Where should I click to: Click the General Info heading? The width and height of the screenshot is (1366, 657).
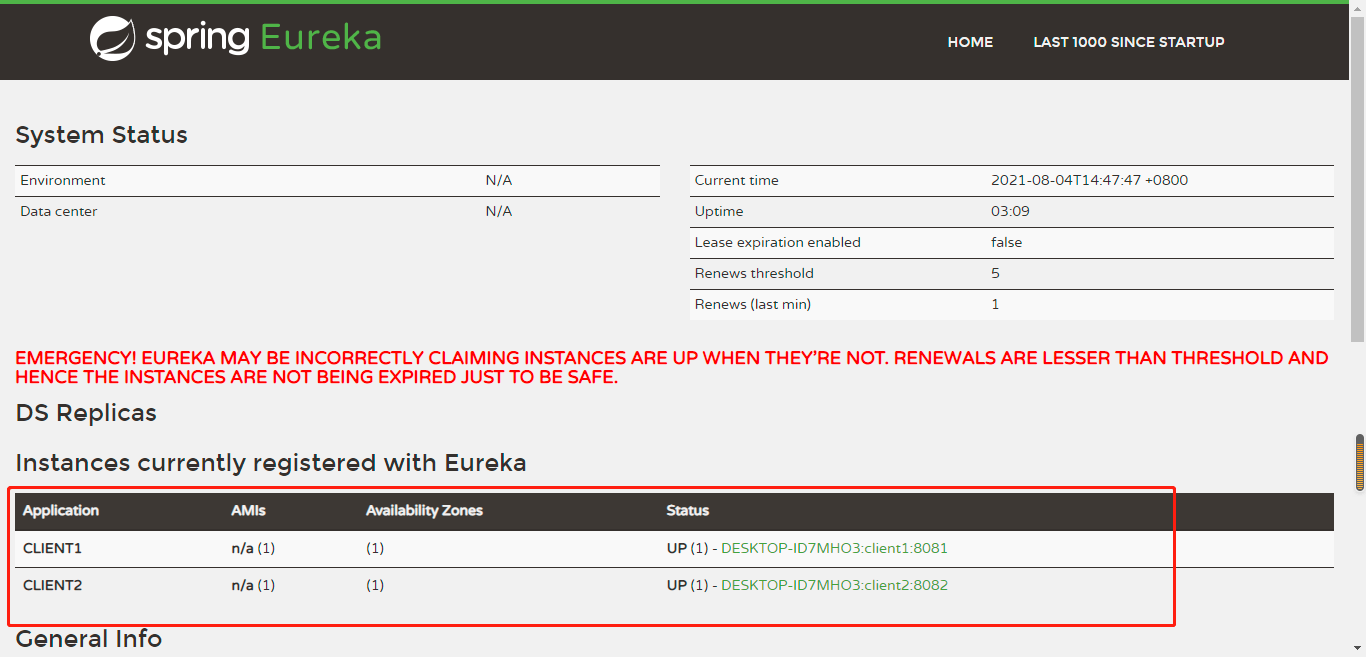(89, 639)
